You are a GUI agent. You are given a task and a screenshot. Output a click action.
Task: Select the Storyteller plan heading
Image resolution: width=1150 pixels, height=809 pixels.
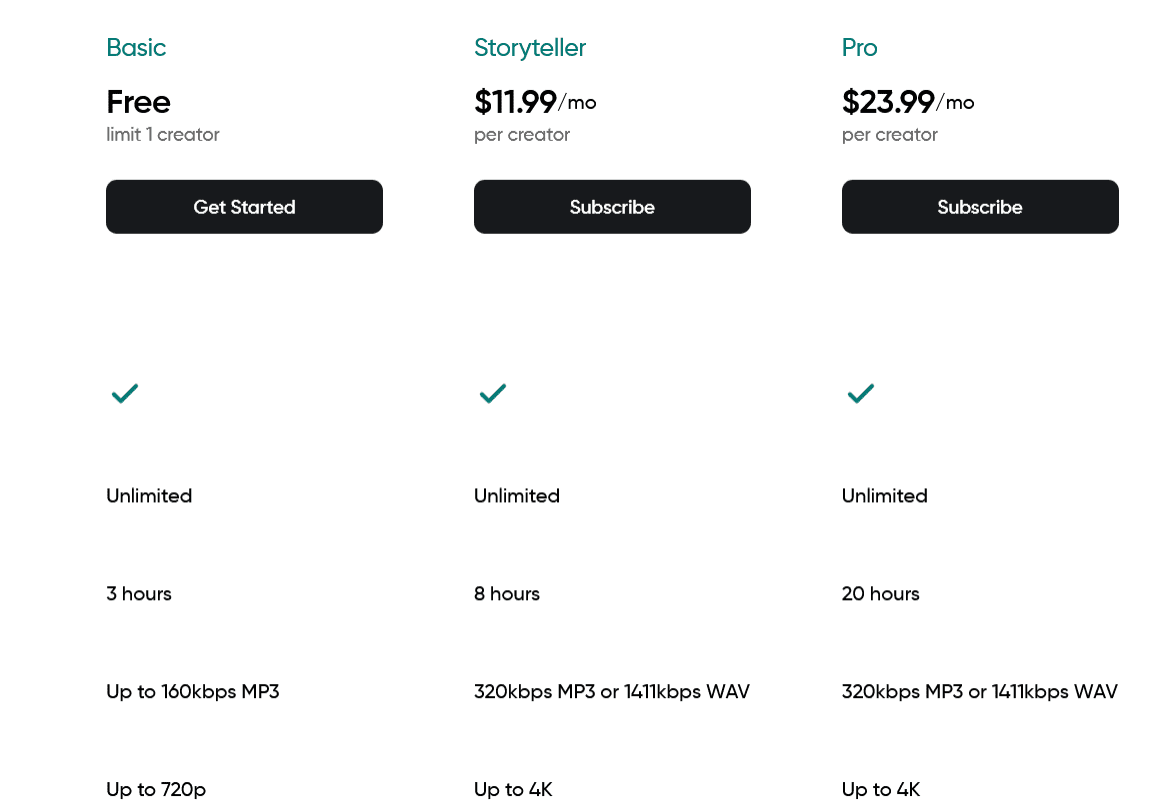(530, 48)
